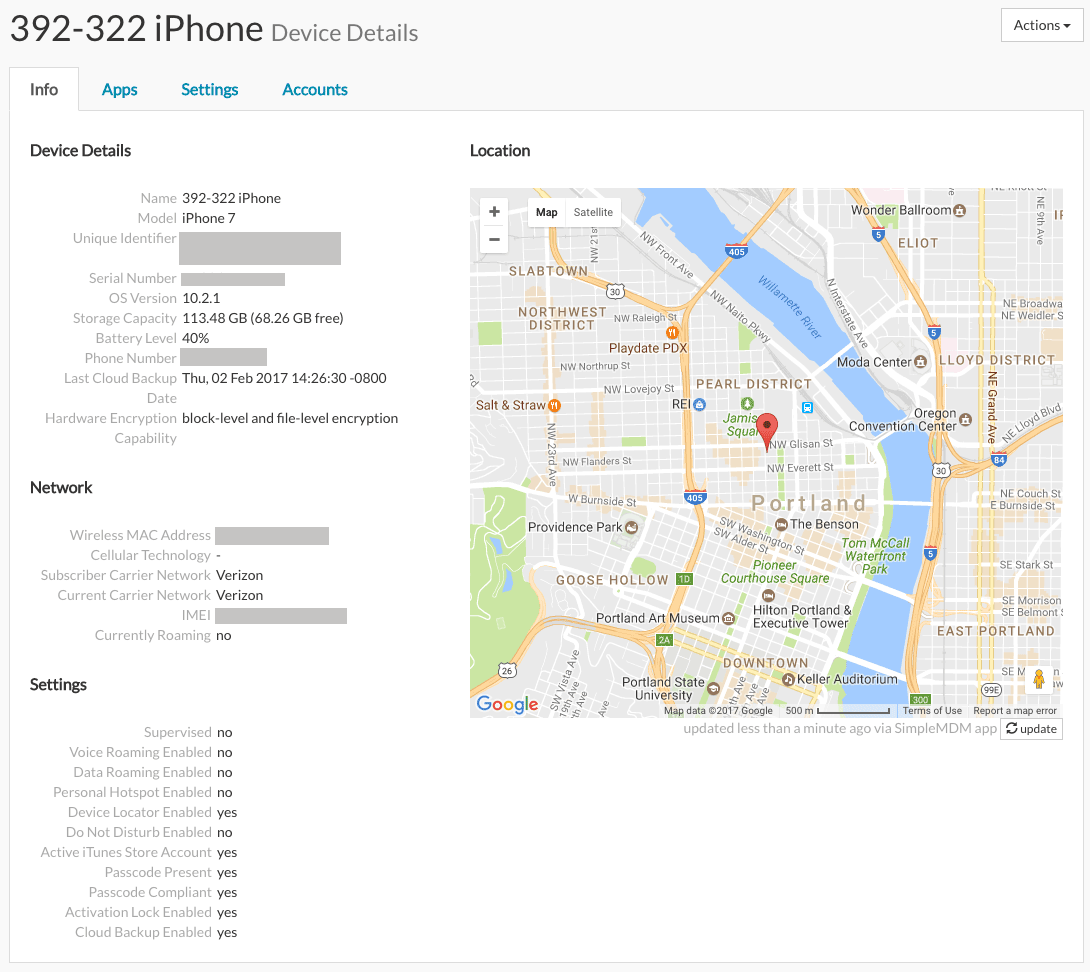Open the Accounts tab

pyautogui.click(x=314, y=90)
